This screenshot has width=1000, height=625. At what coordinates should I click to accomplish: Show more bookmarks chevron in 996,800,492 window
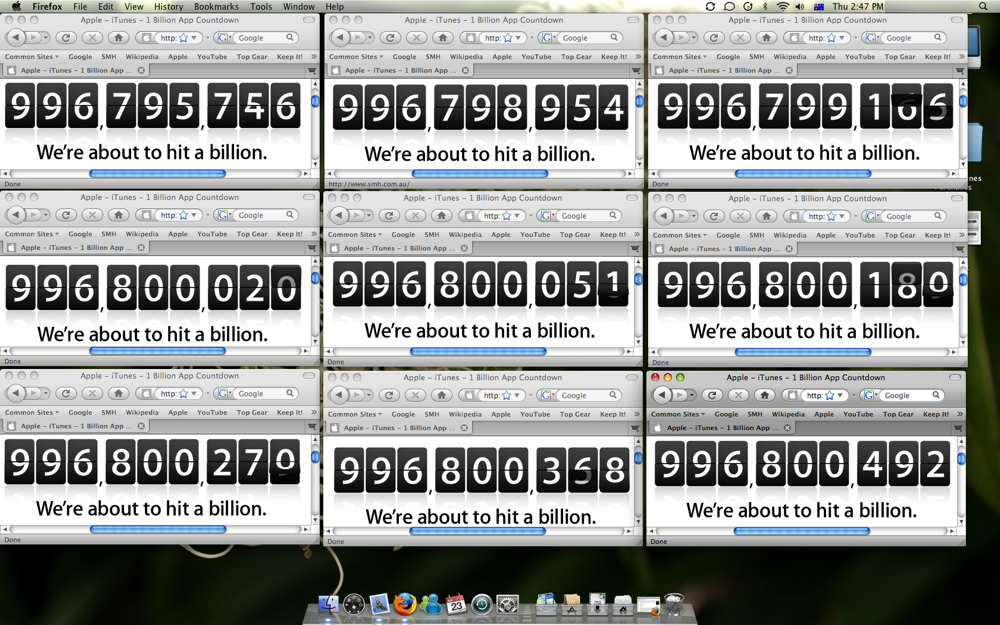click(x=959, y=414)
